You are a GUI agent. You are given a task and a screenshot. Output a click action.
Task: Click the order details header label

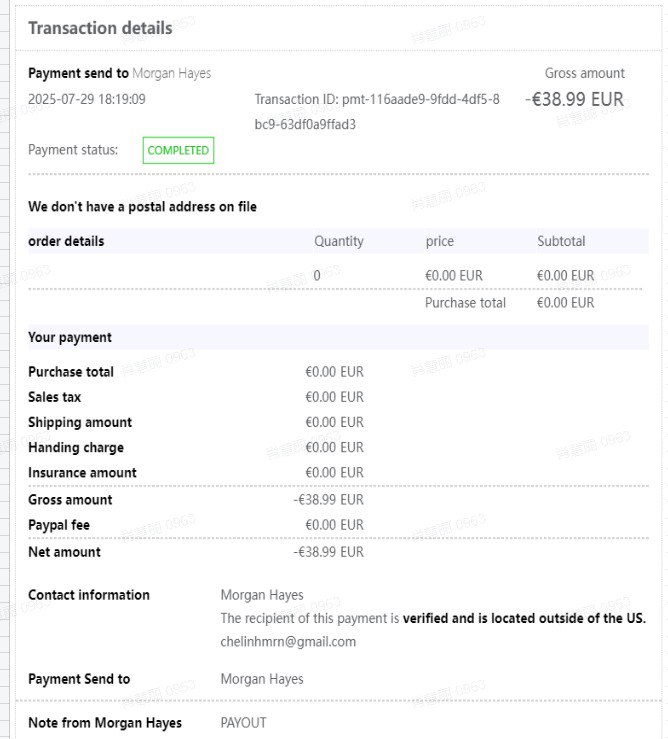point(66,241)
